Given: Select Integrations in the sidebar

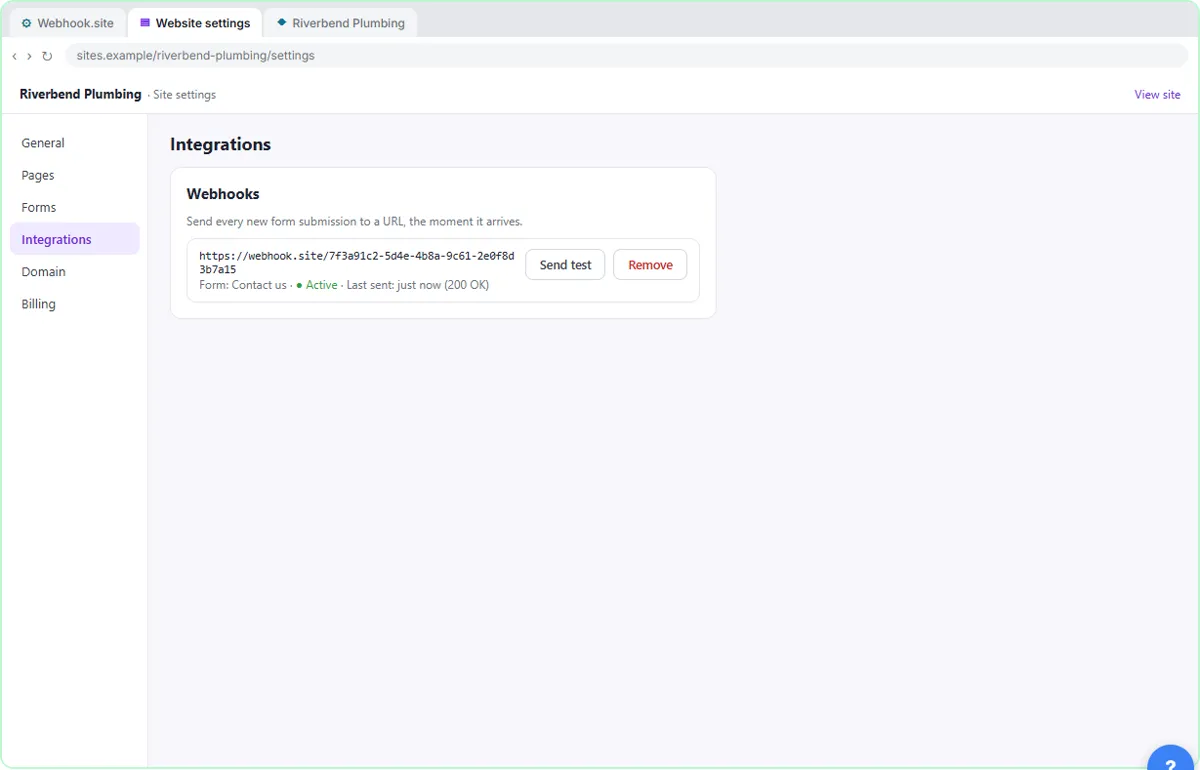Looking at the screenshot, I should coord(75,239).
